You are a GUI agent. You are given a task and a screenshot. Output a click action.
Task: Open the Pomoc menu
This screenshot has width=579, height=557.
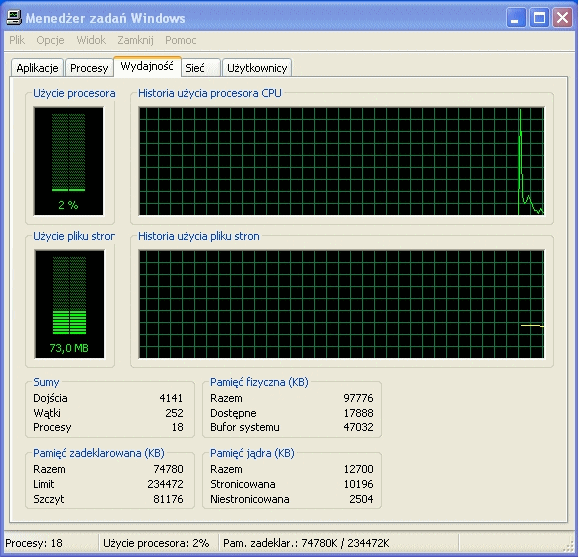coord(181,40)
